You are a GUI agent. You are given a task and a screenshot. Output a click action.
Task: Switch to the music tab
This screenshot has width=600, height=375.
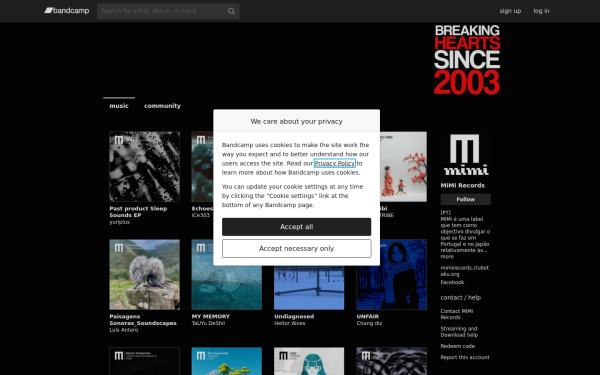[x=119, y=106]
